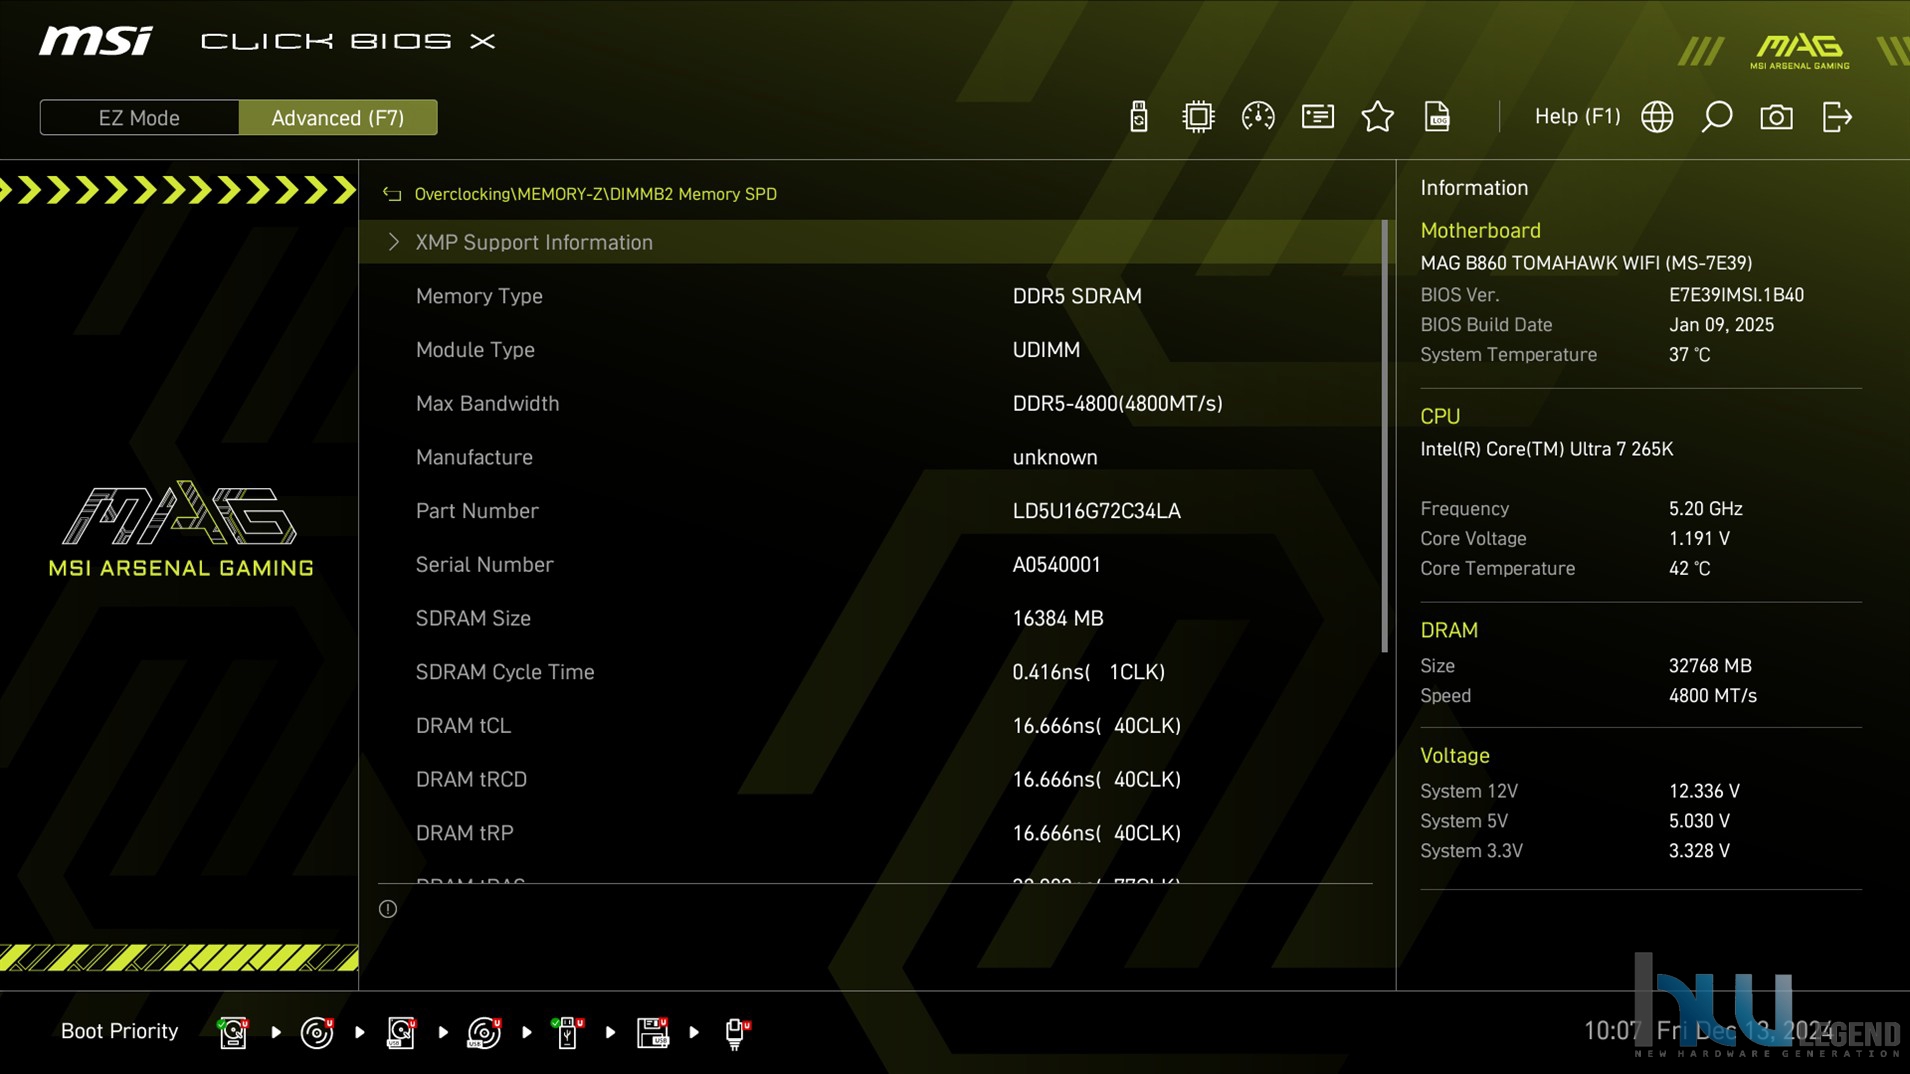Click MAG B860 TOMAHAWK WIFI (MS-7E39) text

(1586, 263)
